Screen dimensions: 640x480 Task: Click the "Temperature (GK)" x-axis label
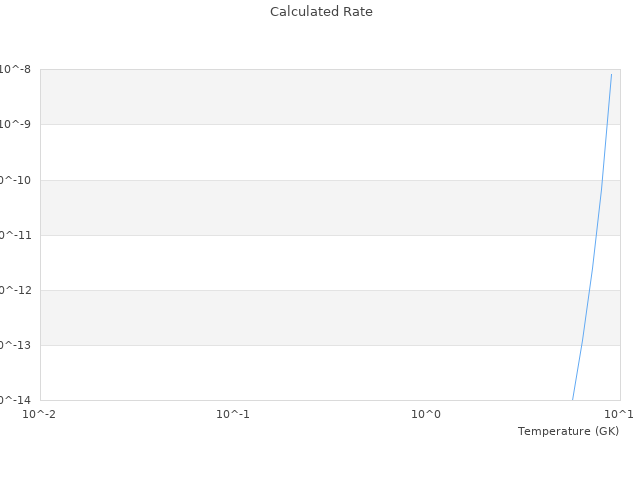coord(568,431)
